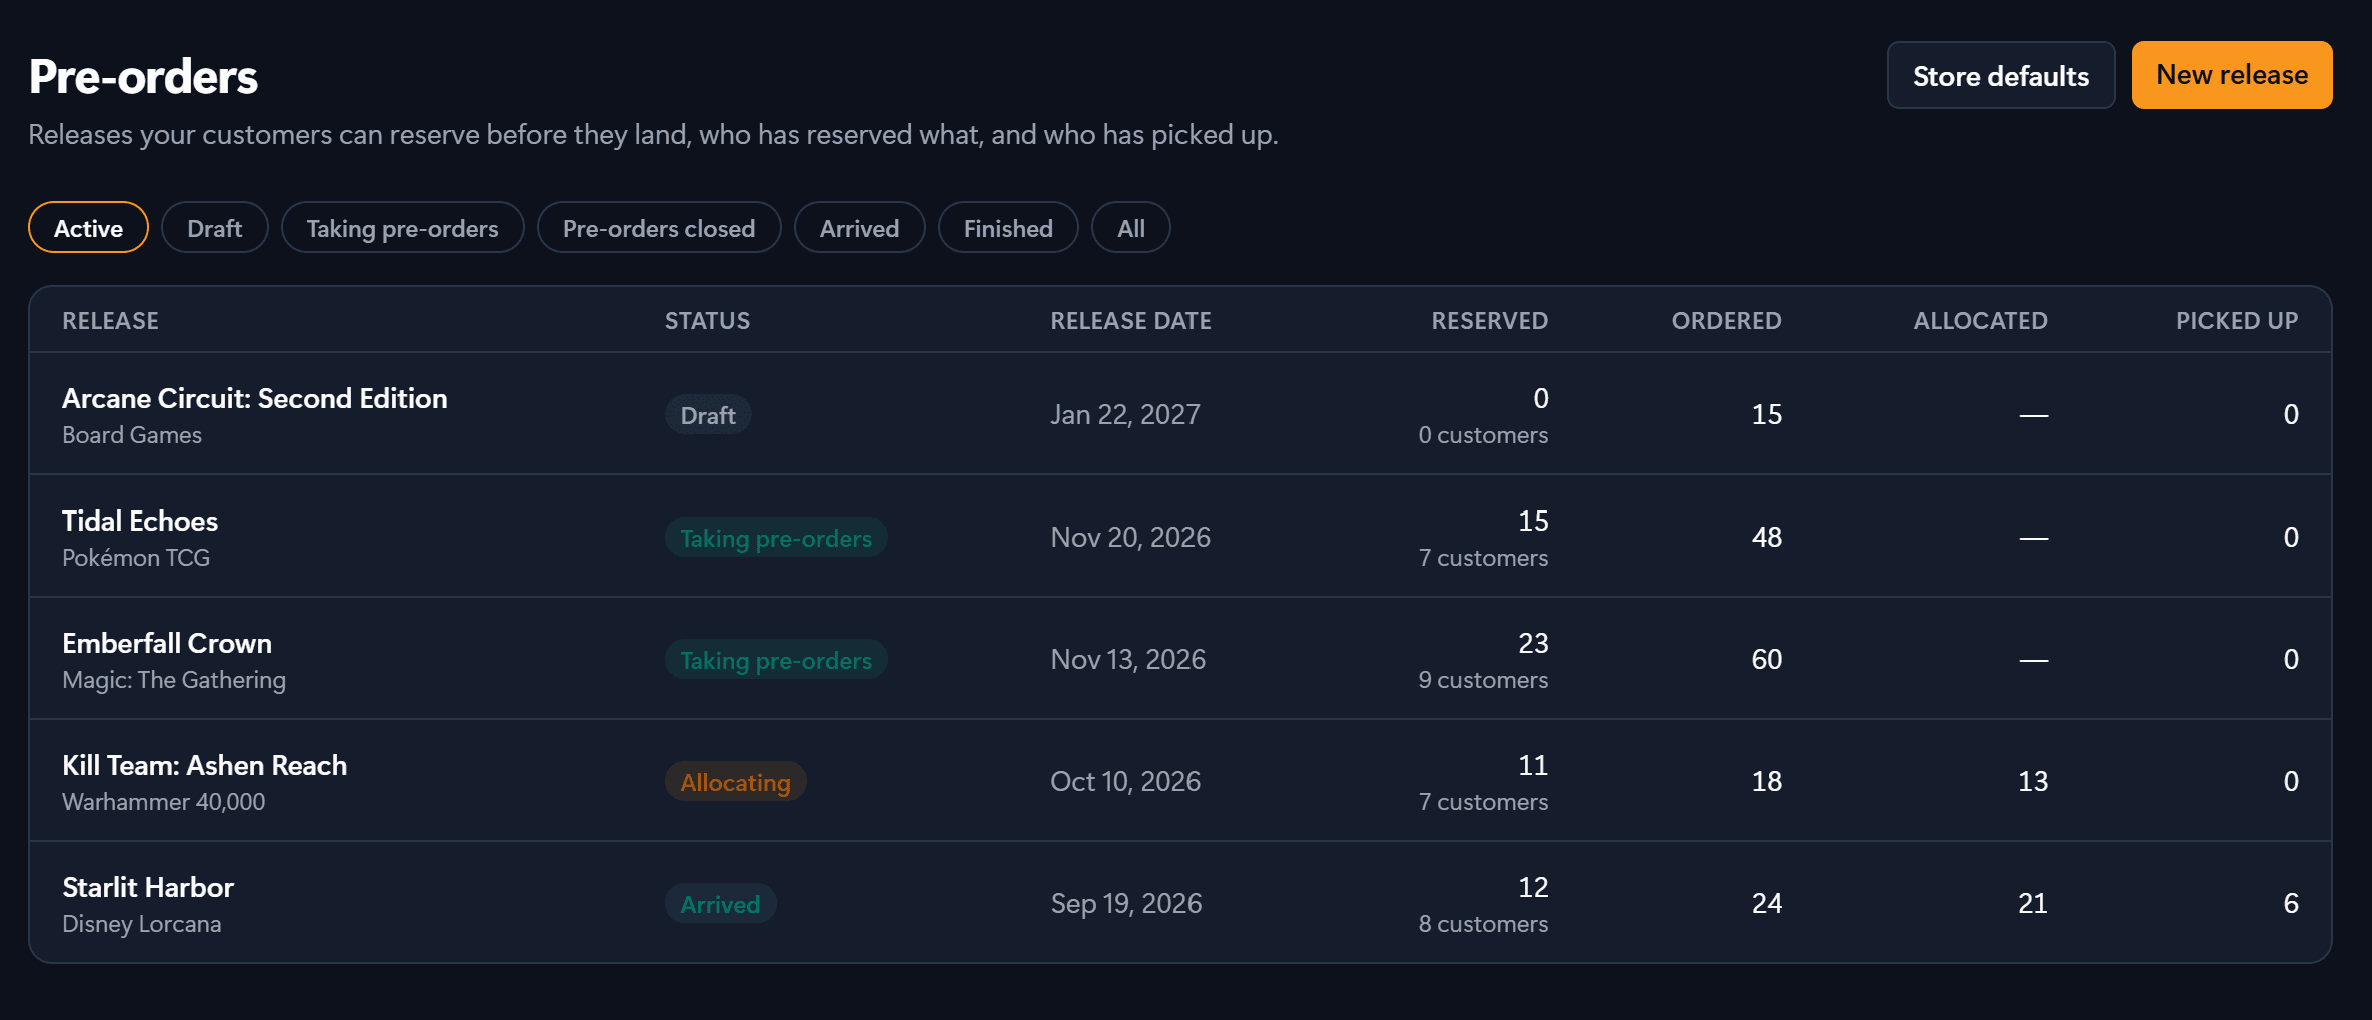Show All releases filter
2372x1020 pixels.
(x=1130, y=228)
